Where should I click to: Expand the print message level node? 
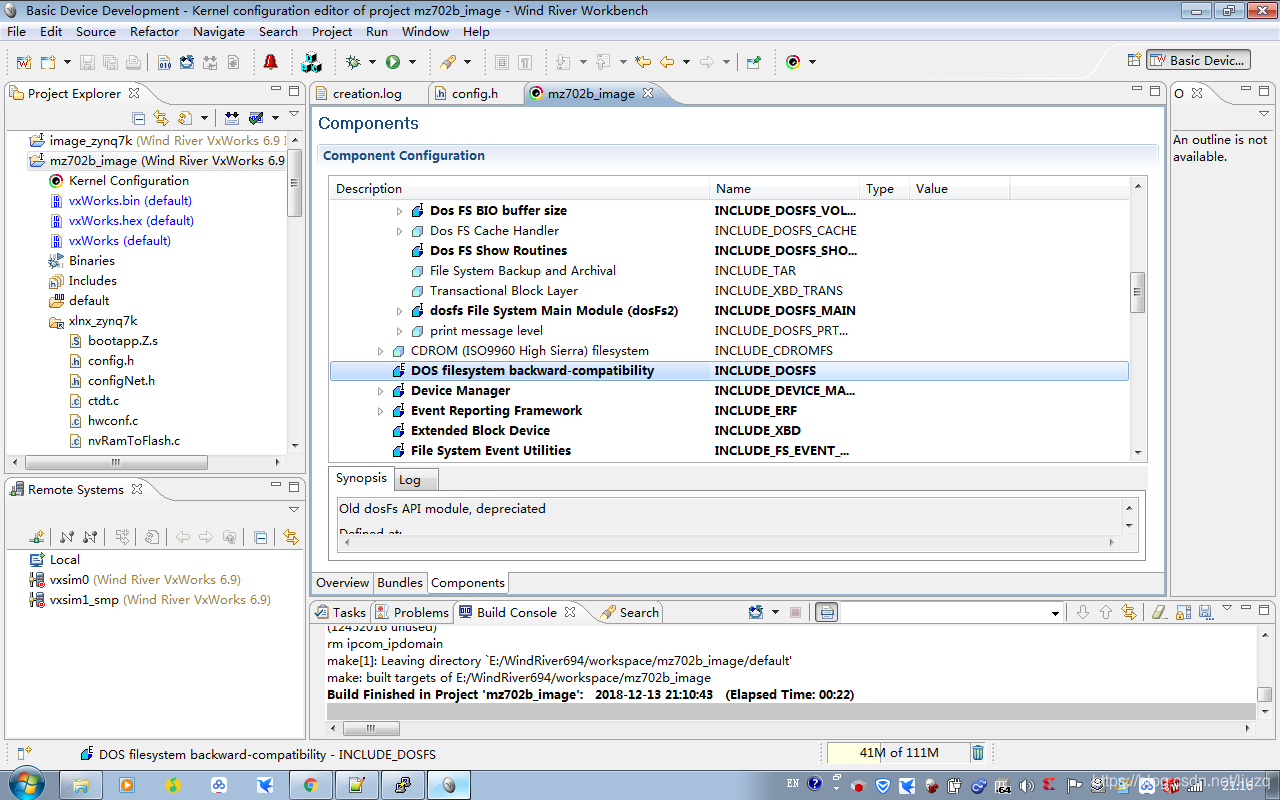[400, 331]
